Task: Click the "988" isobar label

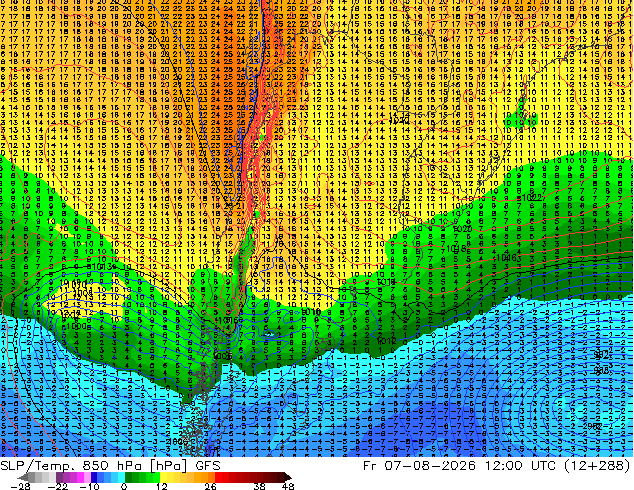Action: tap(601, 370)
